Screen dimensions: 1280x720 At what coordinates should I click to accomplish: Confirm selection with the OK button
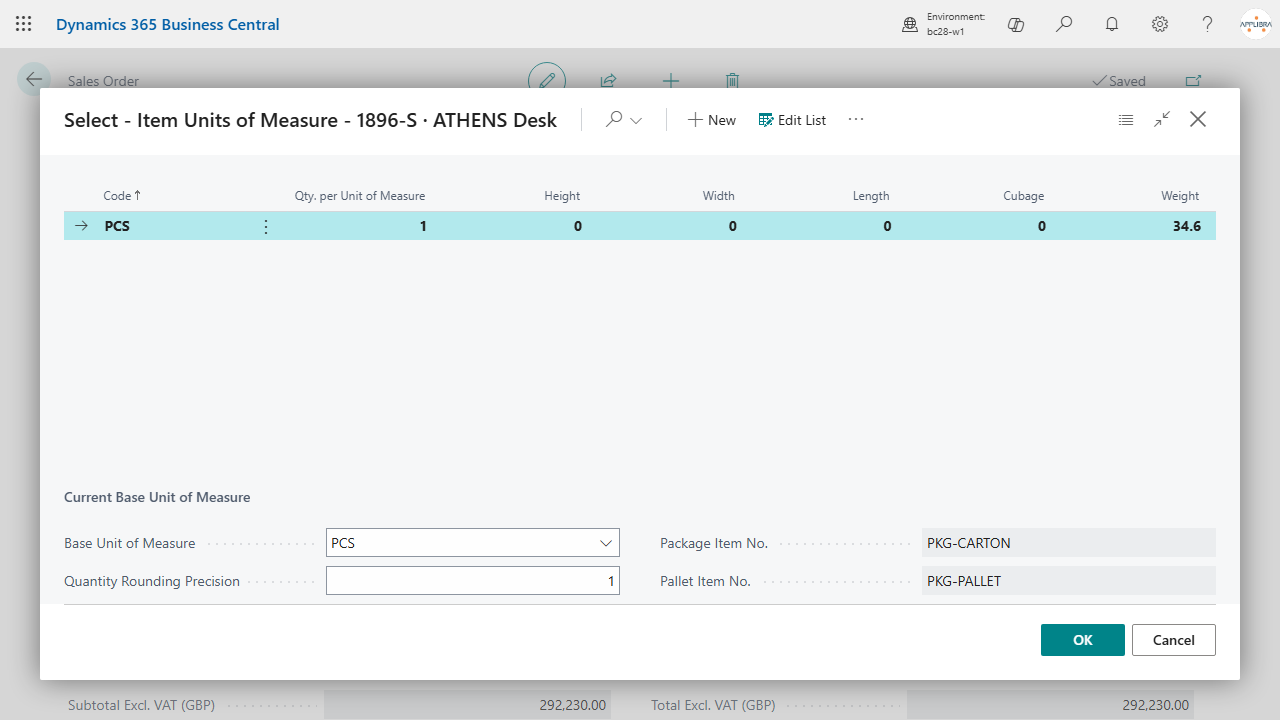click(x=1083, y=640)
